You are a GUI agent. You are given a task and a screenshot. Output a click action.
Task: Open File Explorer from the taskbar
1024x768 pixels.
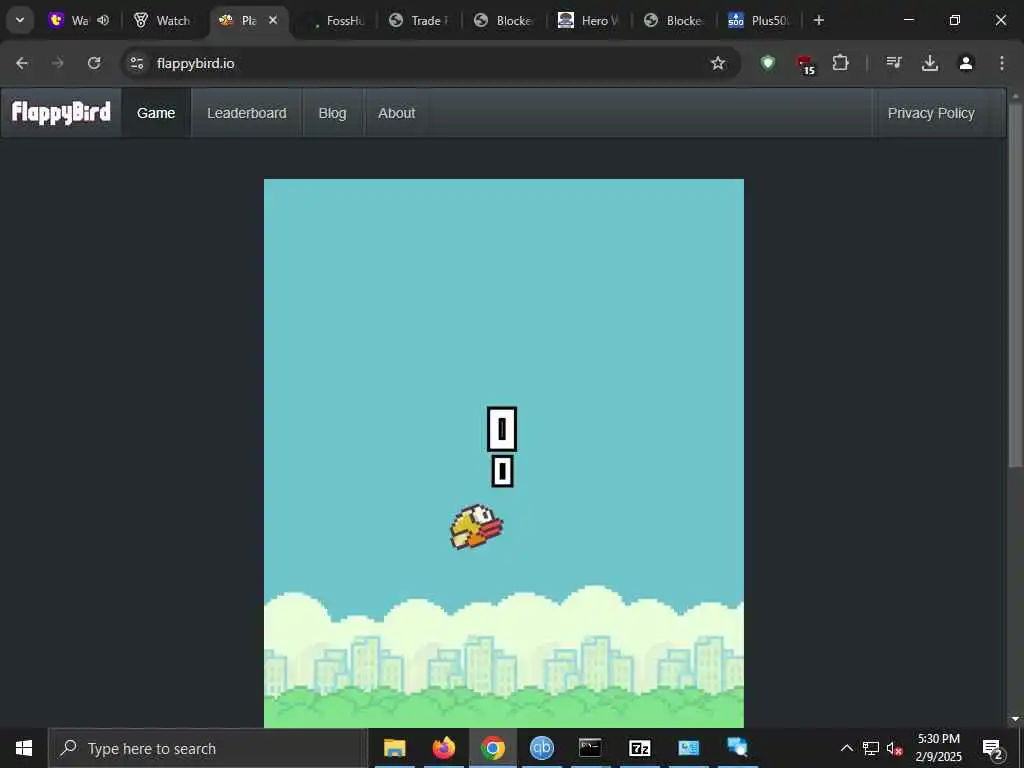(x=394, y=748)
